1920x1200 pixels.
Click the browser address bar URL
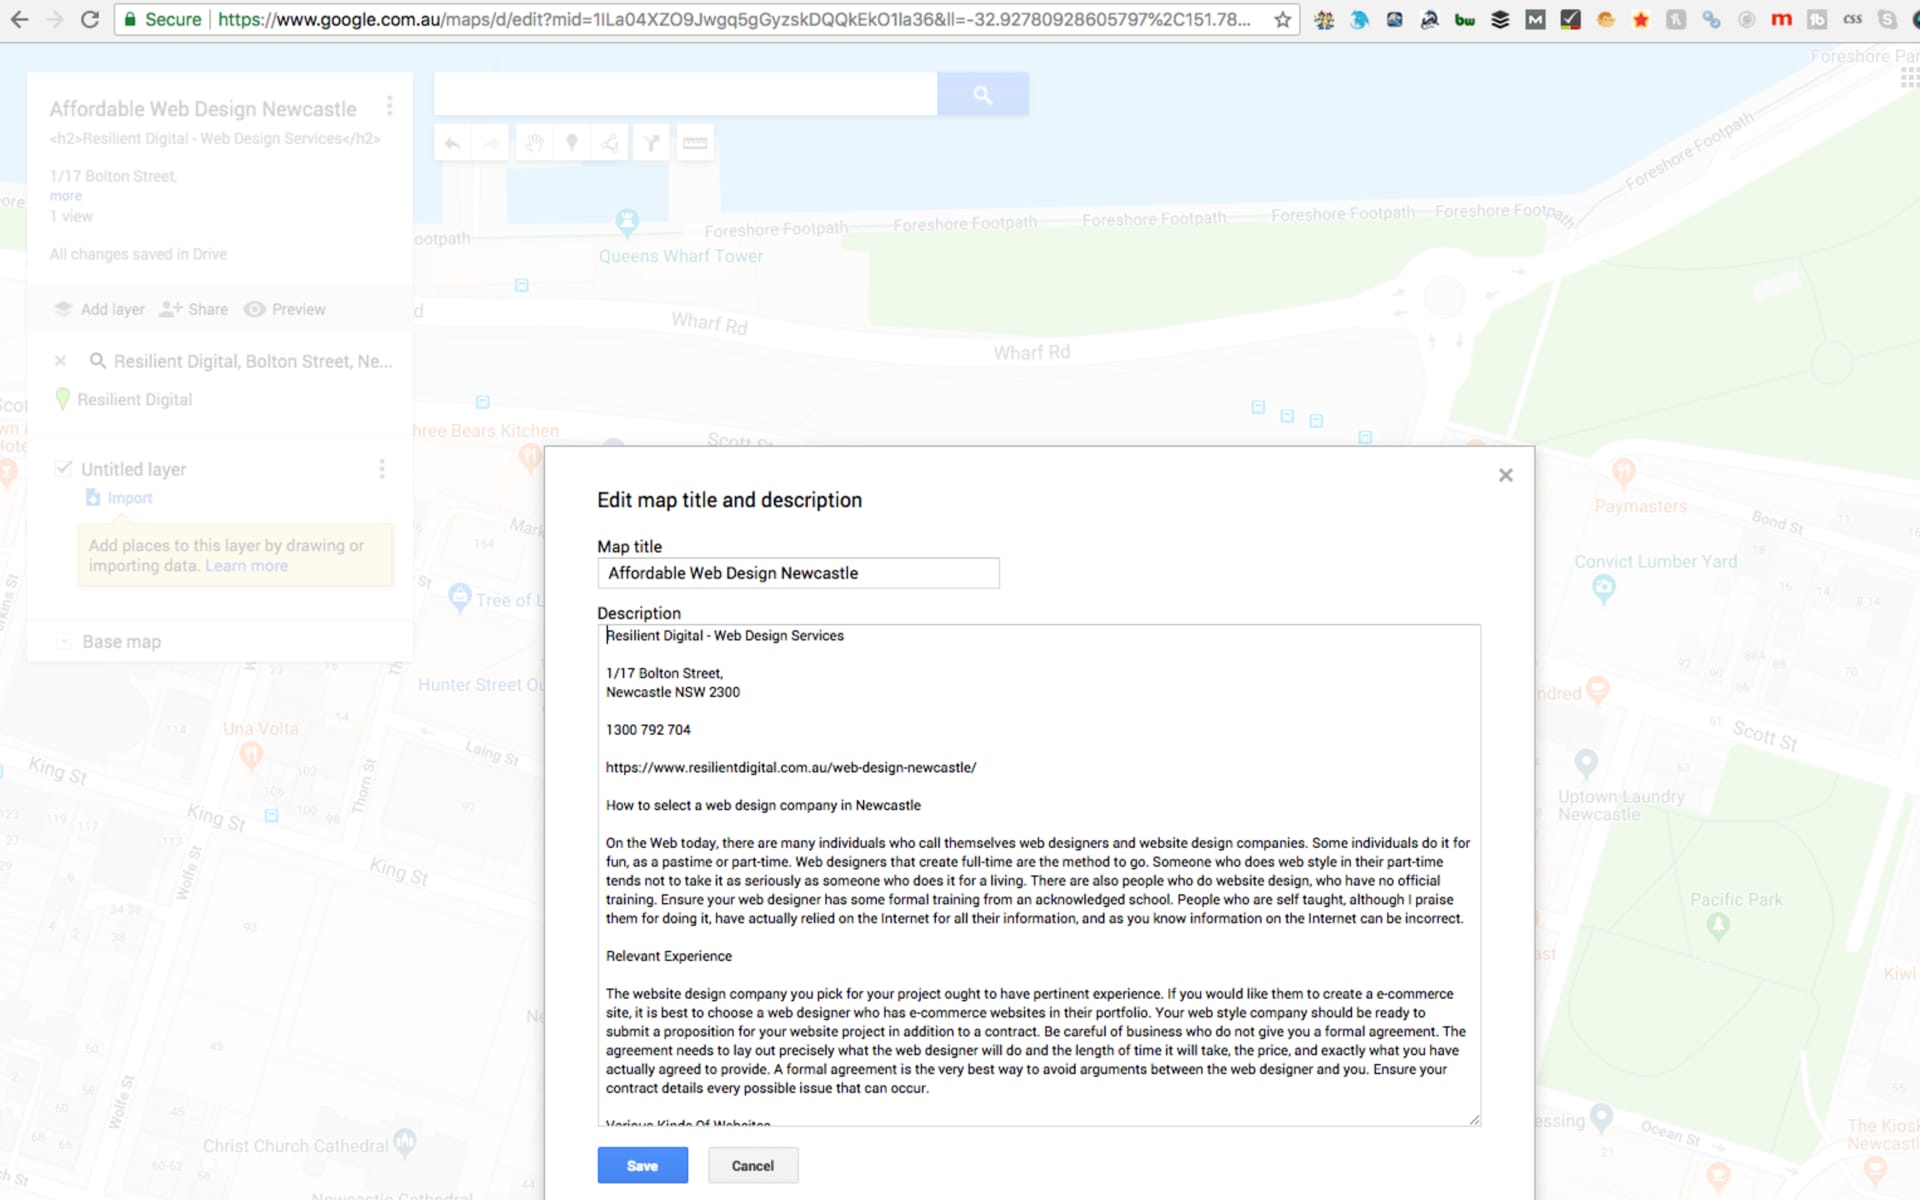coord(733,19)
